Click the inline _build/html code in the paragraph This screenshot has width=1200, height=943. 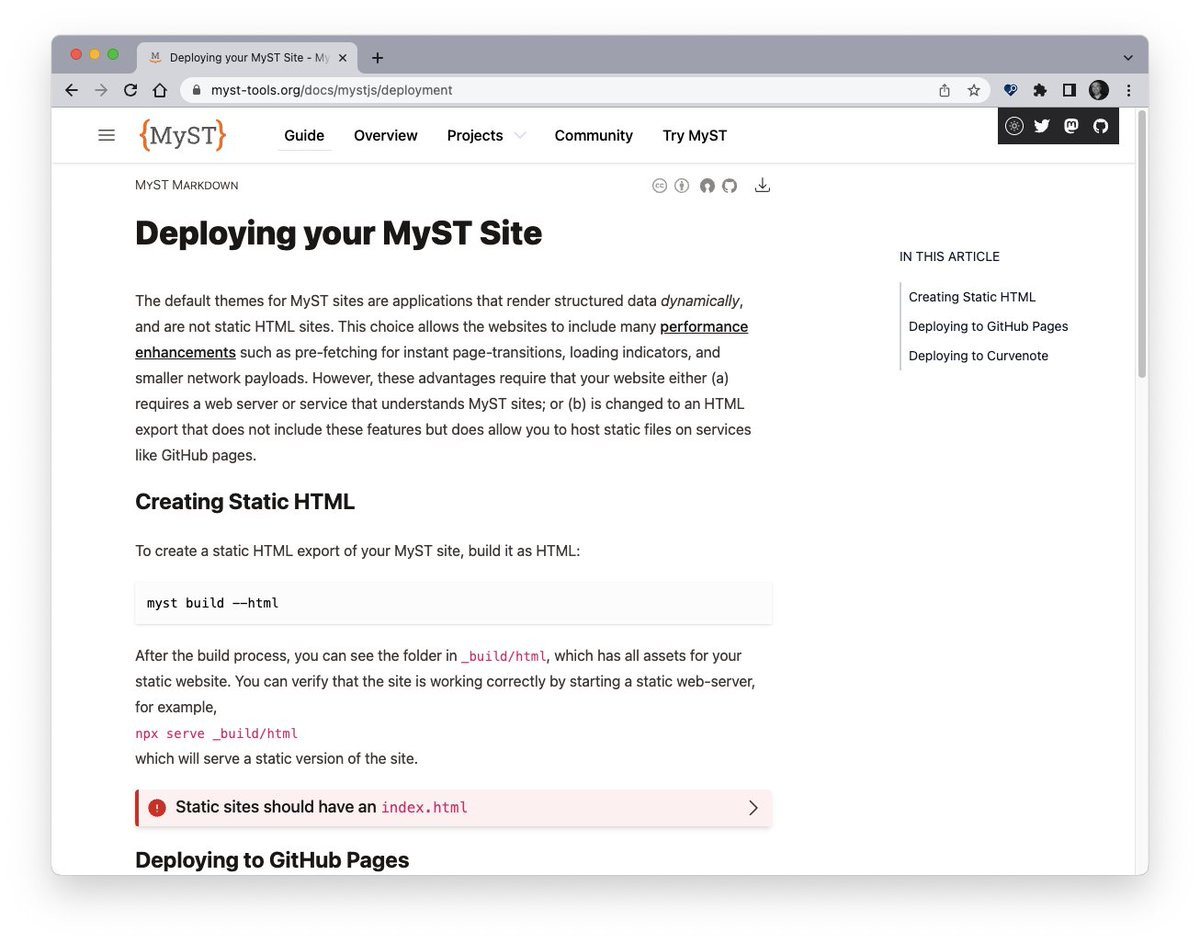504,656
